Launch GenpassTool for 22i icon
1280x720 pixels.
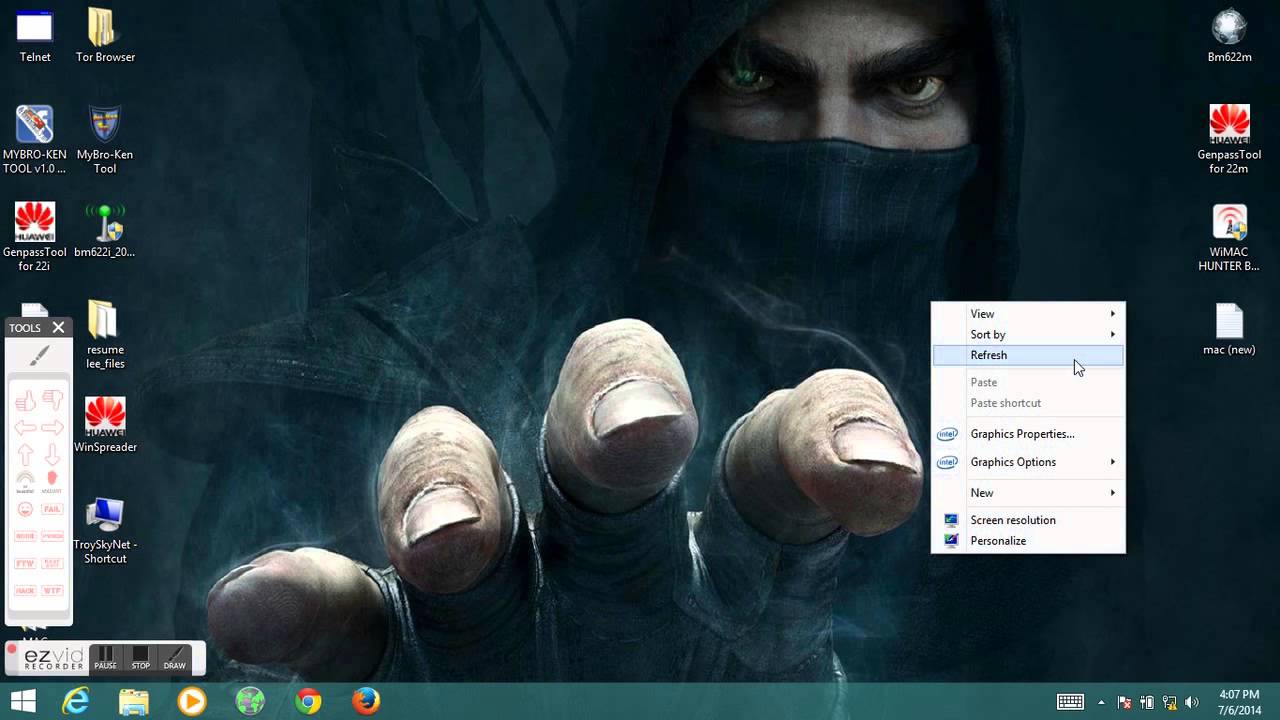point(35,237)
